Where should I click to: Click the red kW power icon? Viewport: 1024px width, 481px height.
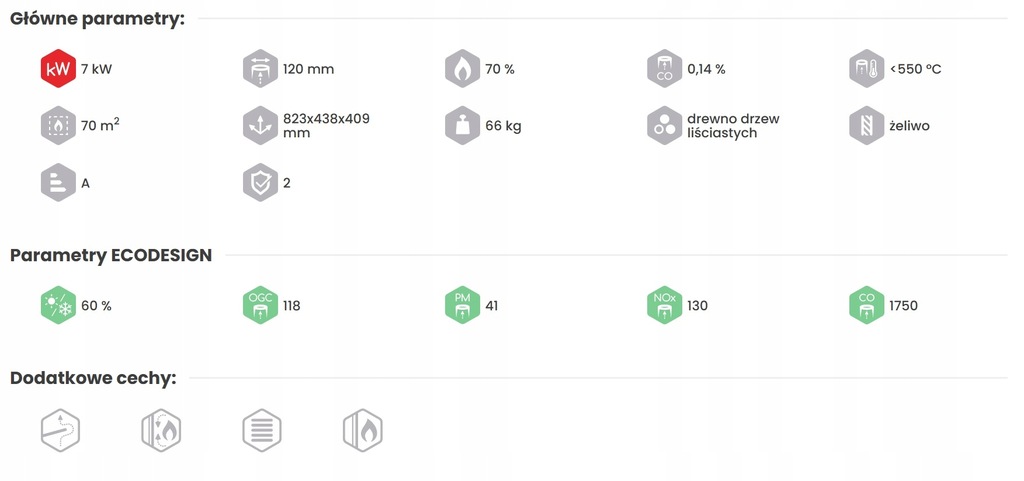(x=58, y=69)
